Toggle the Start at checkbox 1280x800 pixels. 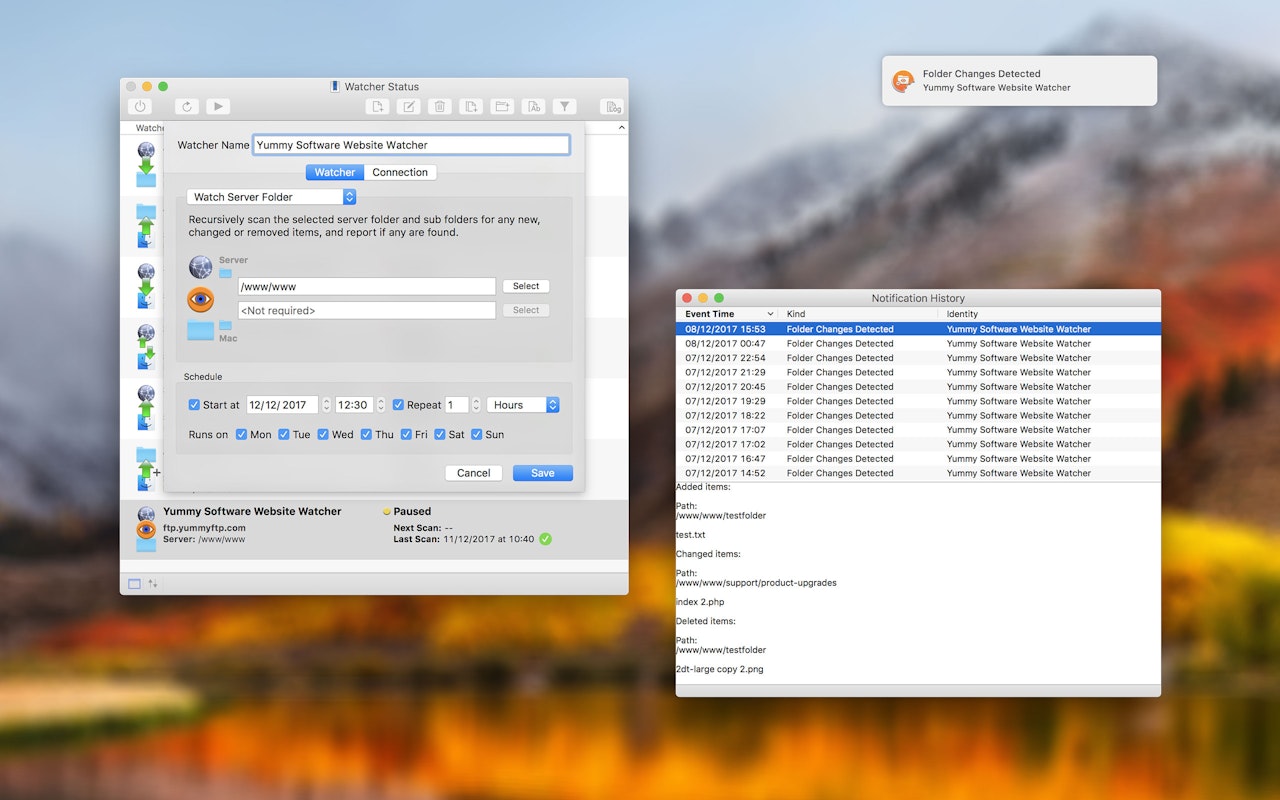coord(194,405)
